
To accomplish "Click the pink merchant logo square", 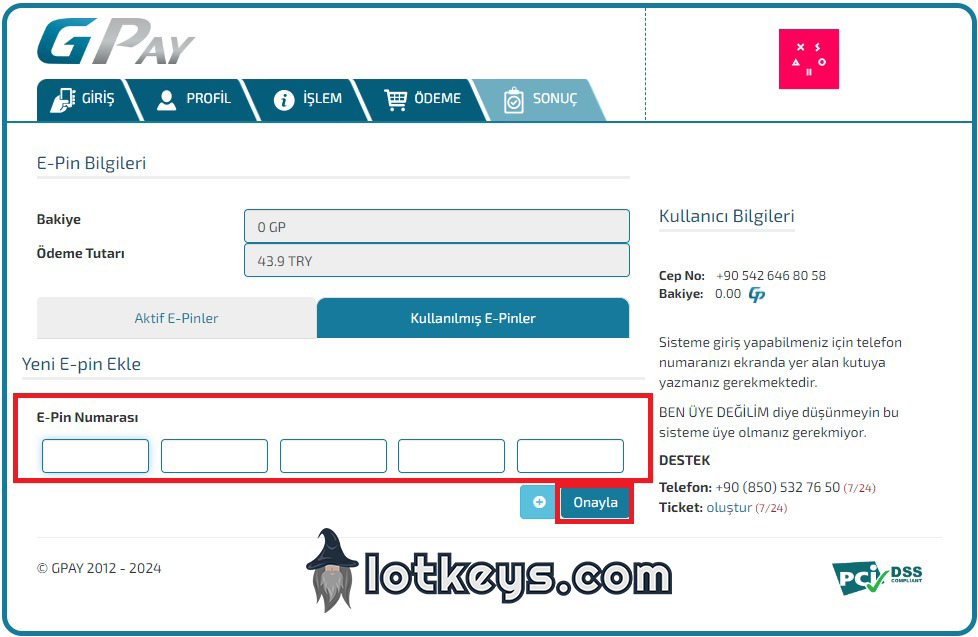I will coord(808,59).
